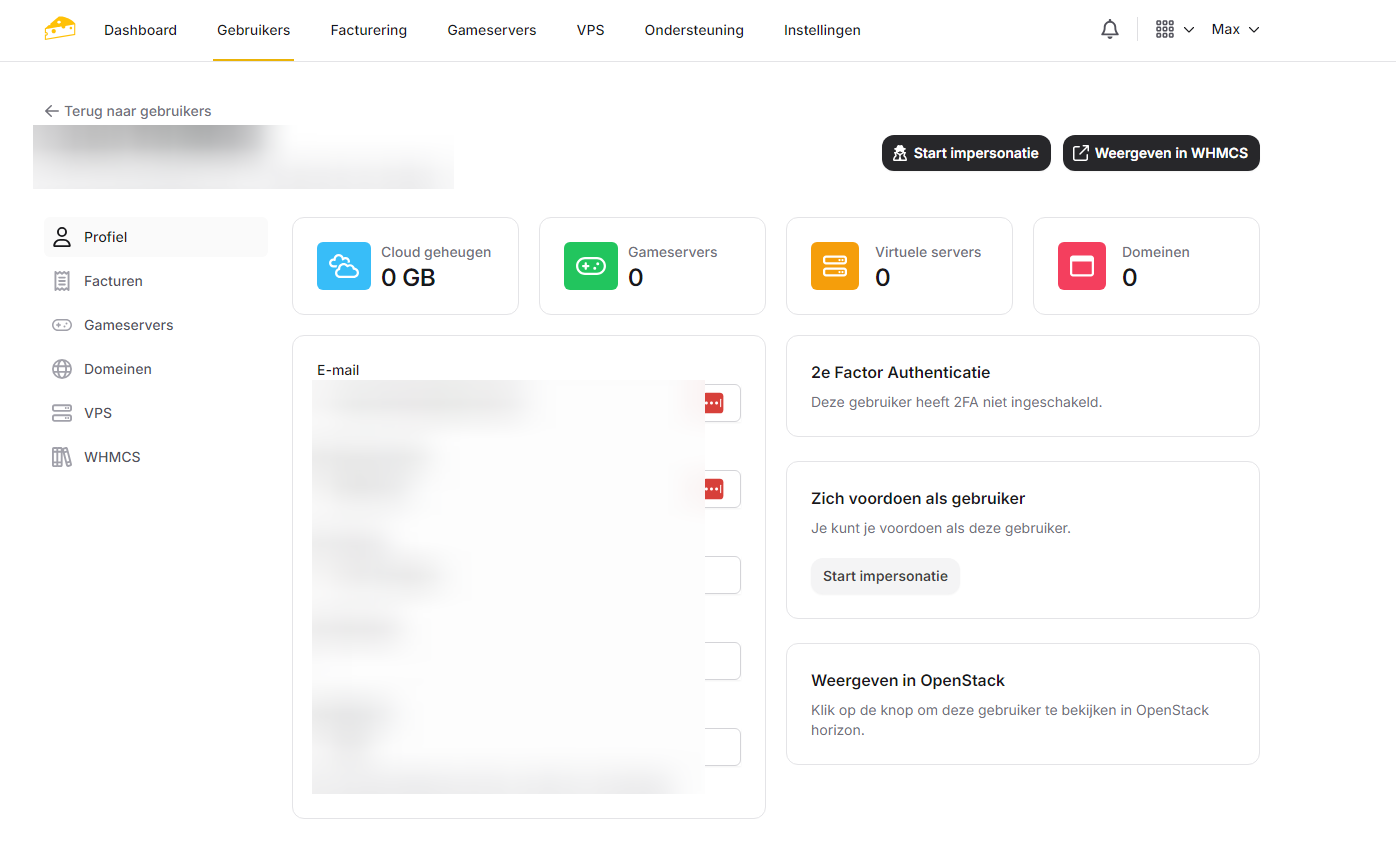The height and width of the screenshot is (849, 1396).
Task: Select Facturen in the sidebar
Action: point(113,281)
